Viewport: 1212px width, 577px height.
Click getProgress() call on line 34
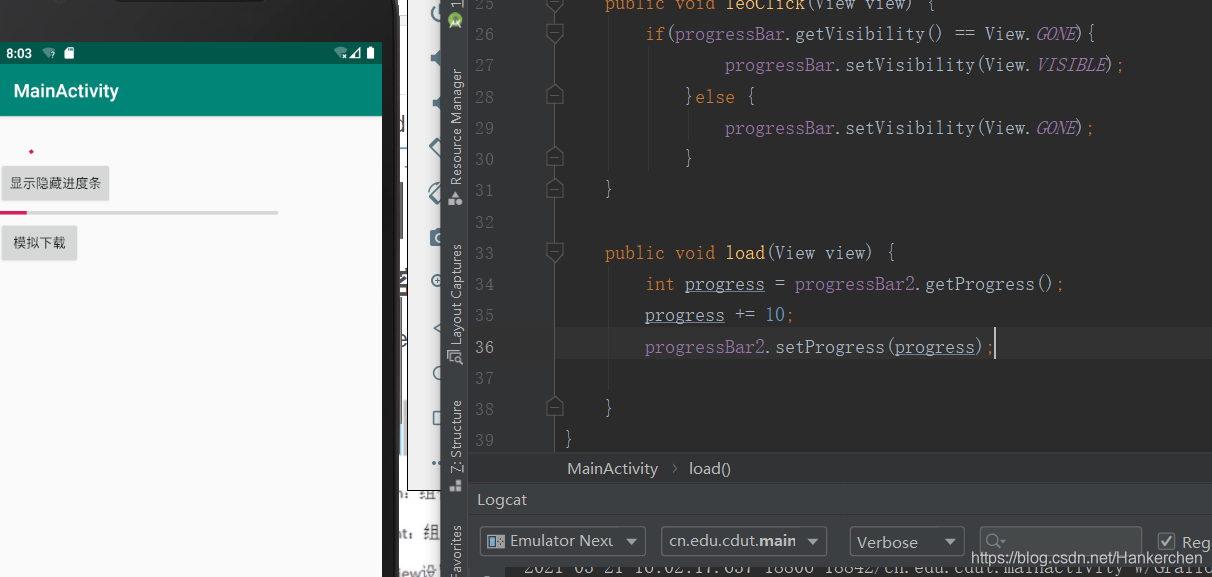coord(988,284)
